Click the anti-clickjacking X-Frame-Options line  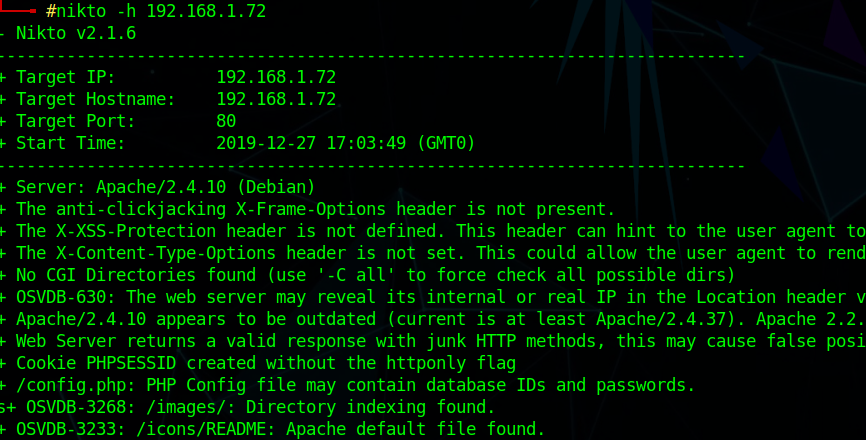[x=316, y=209]
